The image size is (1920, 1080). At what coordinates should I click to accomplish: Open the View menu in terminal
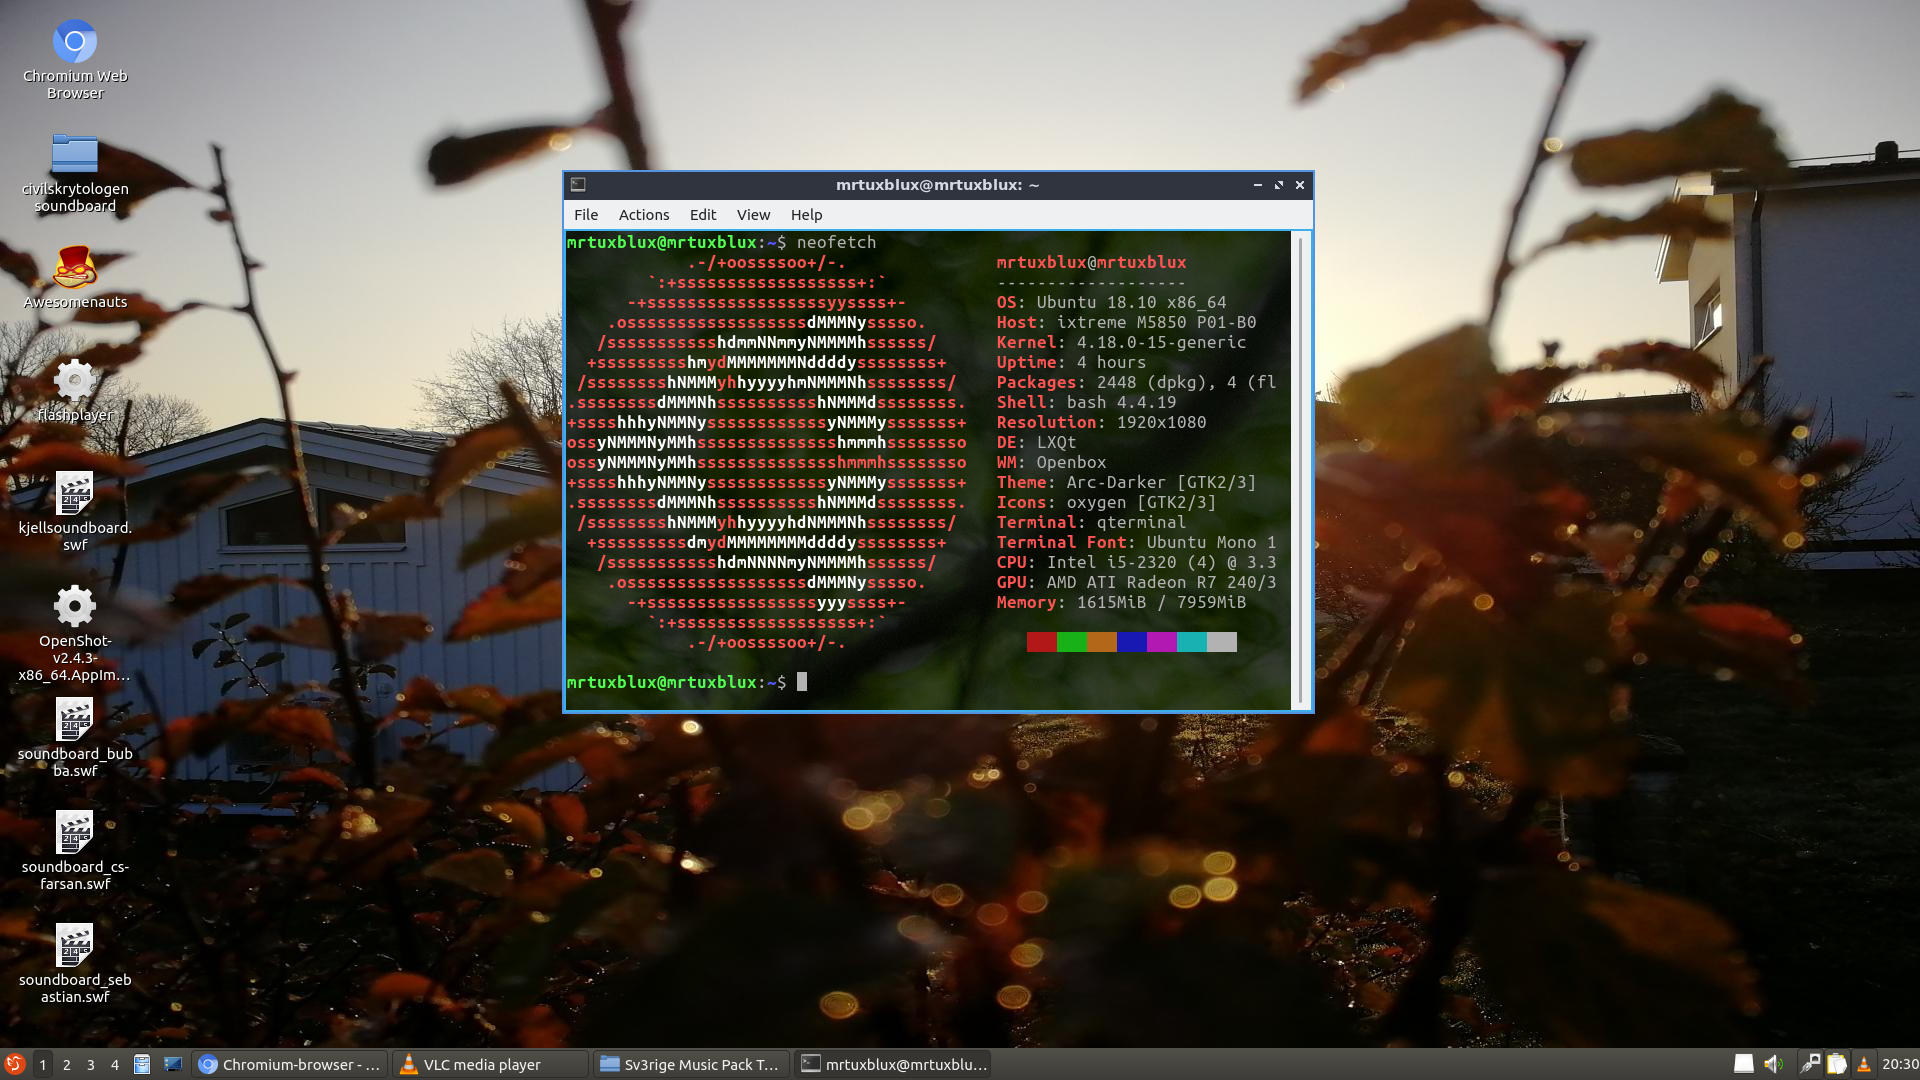pyautogui.click(x=753, y=215)
